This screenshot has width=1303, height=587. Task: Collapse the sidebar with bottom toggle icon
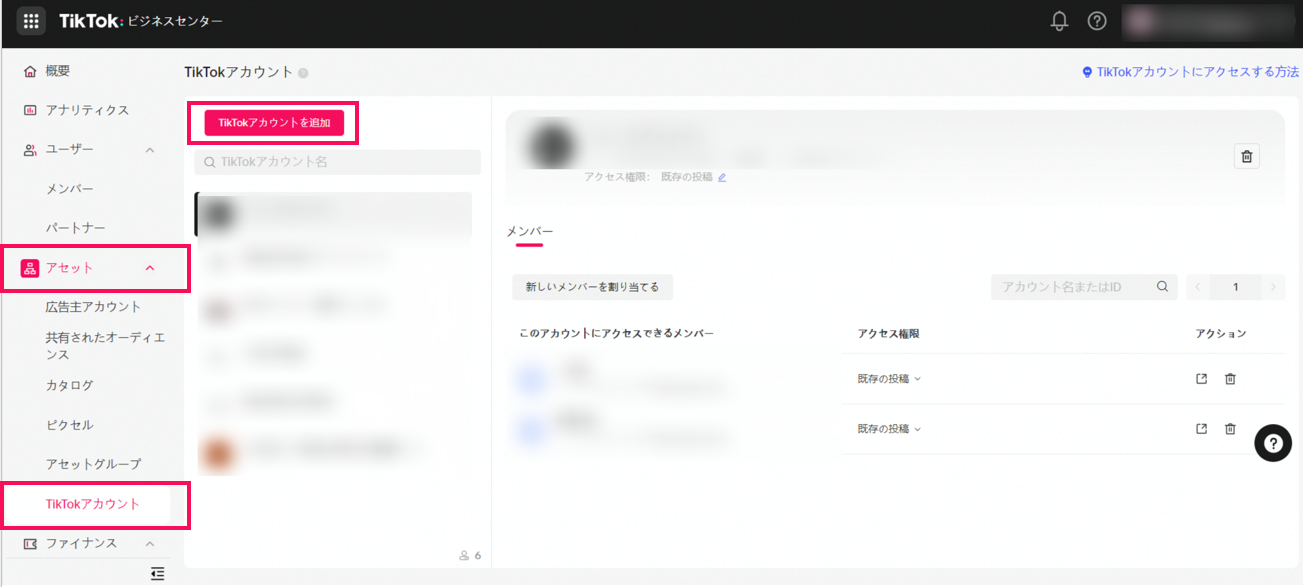pos(157,573)
